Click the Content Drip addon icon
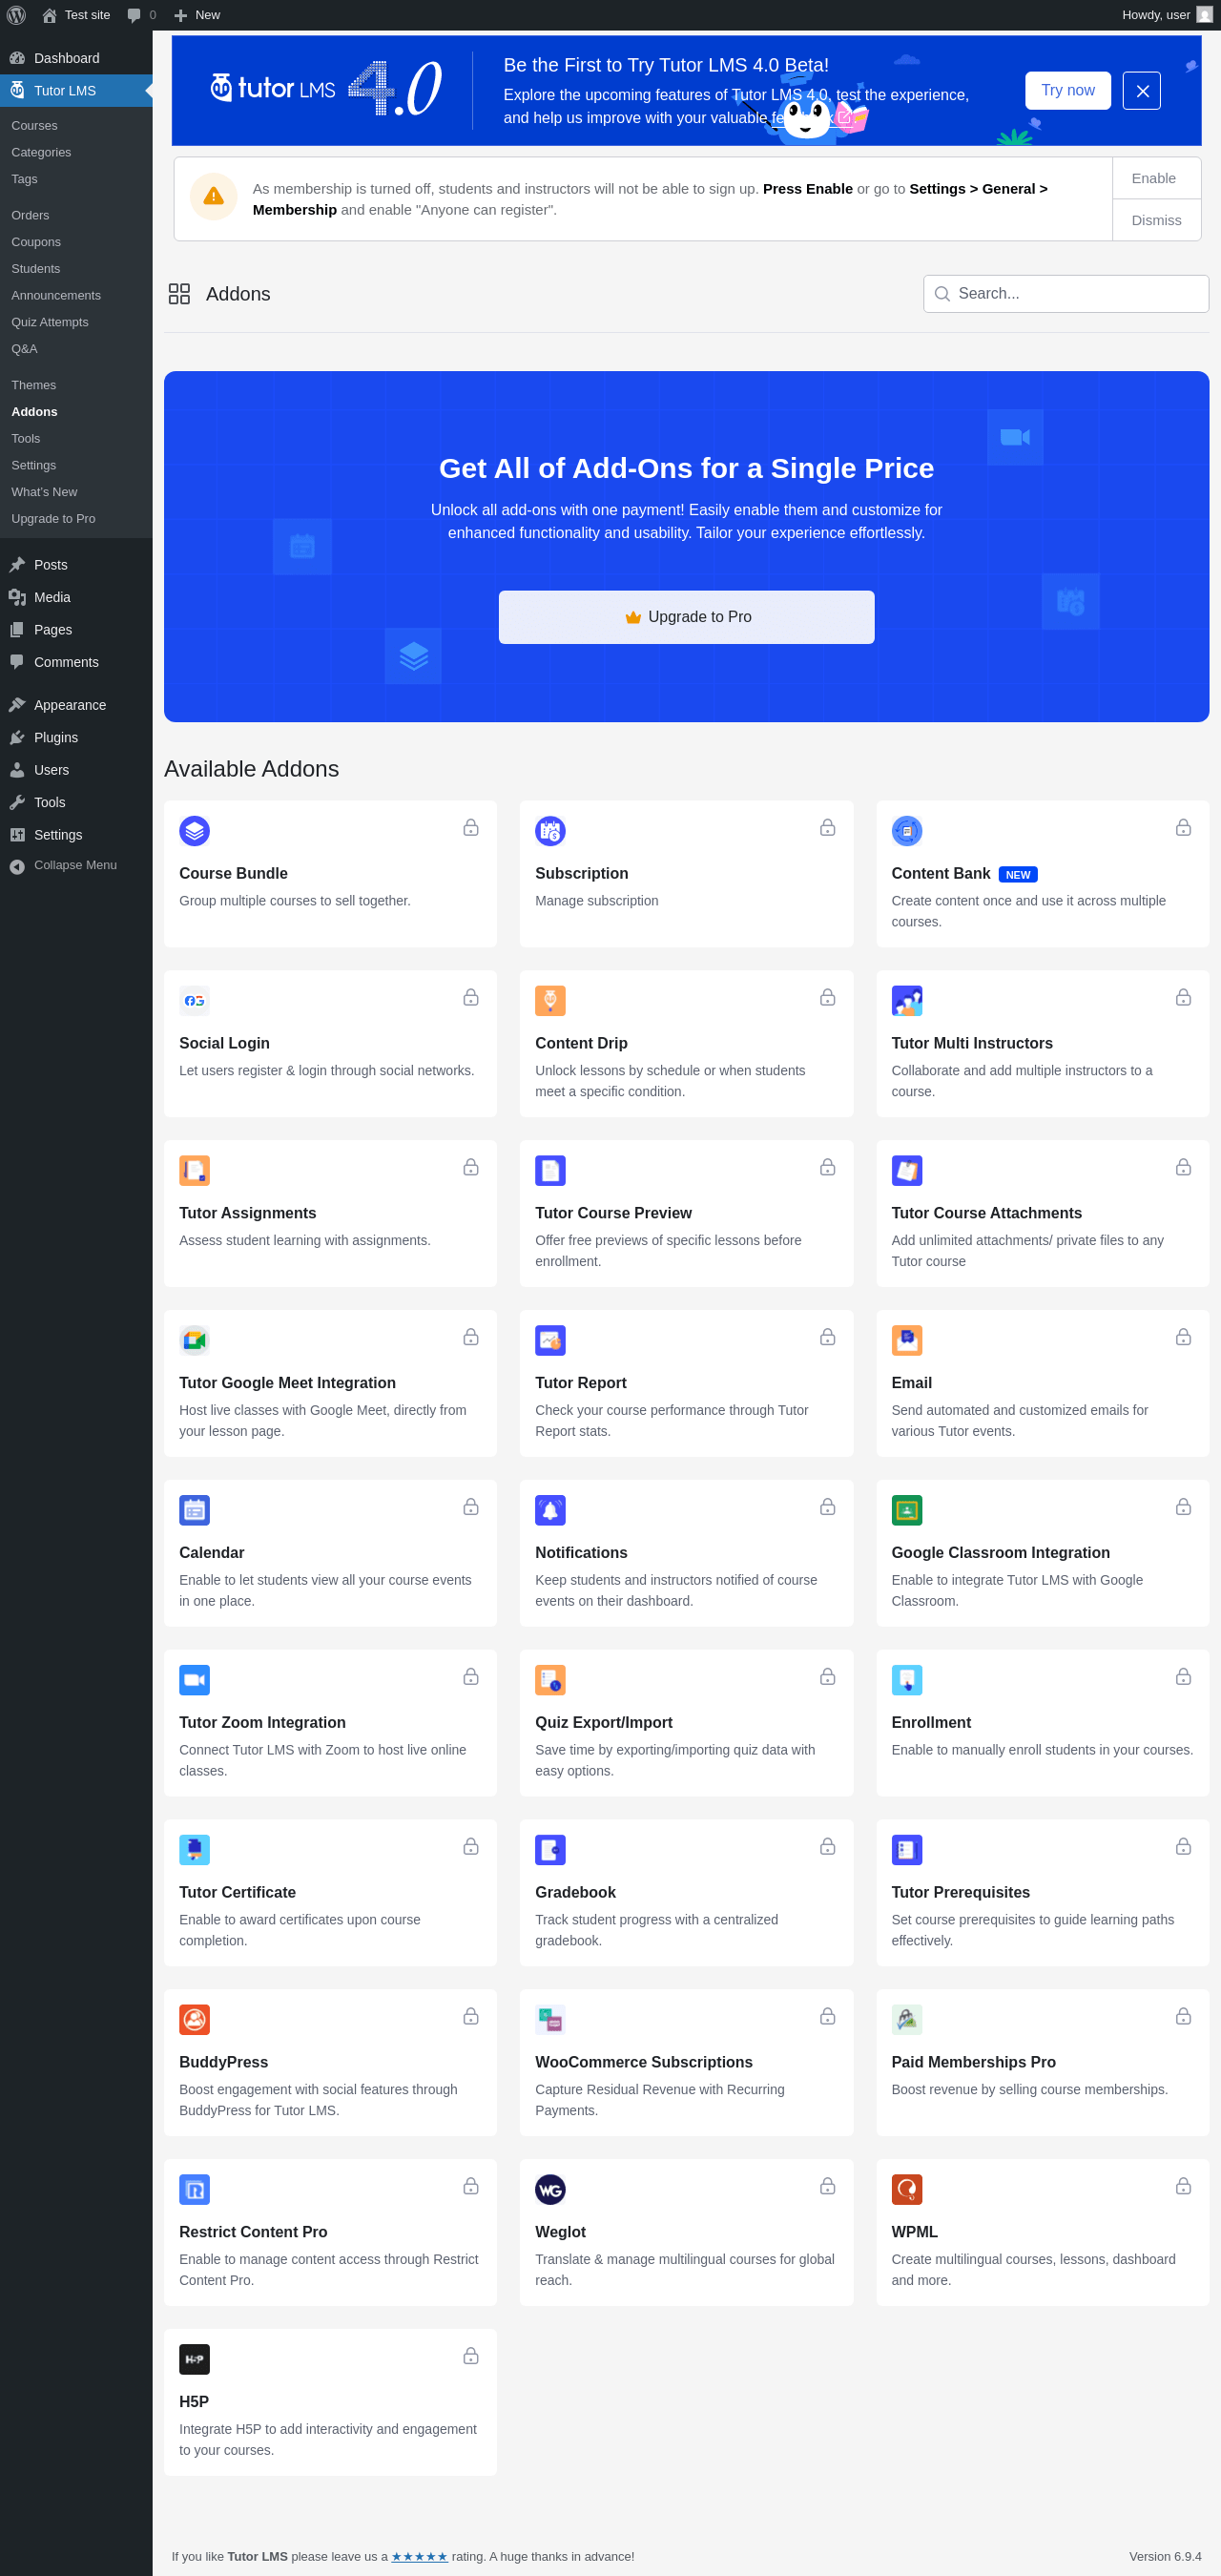This screenshot has height=2576, width=1221. tap(550, 1000)
